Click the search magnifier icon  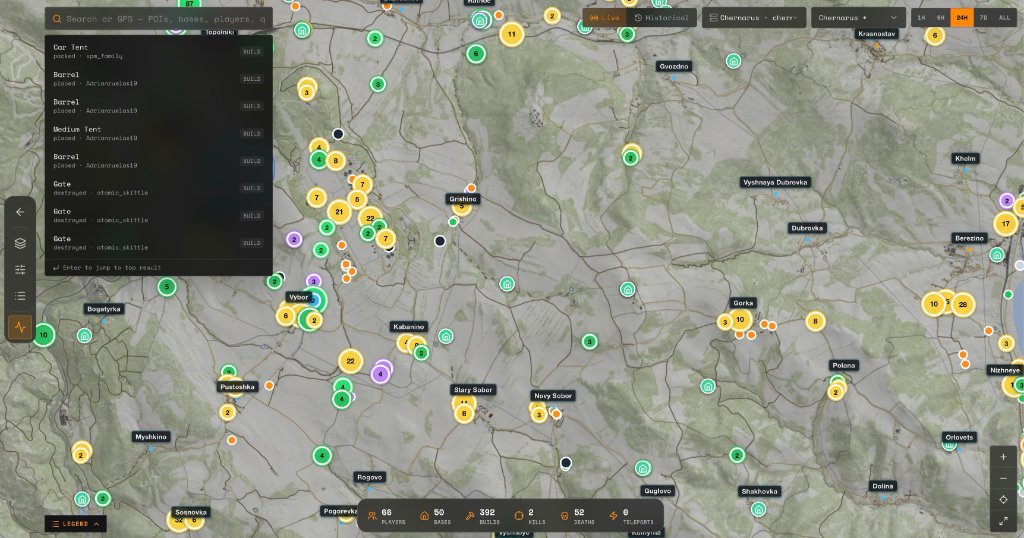[57, 19]
